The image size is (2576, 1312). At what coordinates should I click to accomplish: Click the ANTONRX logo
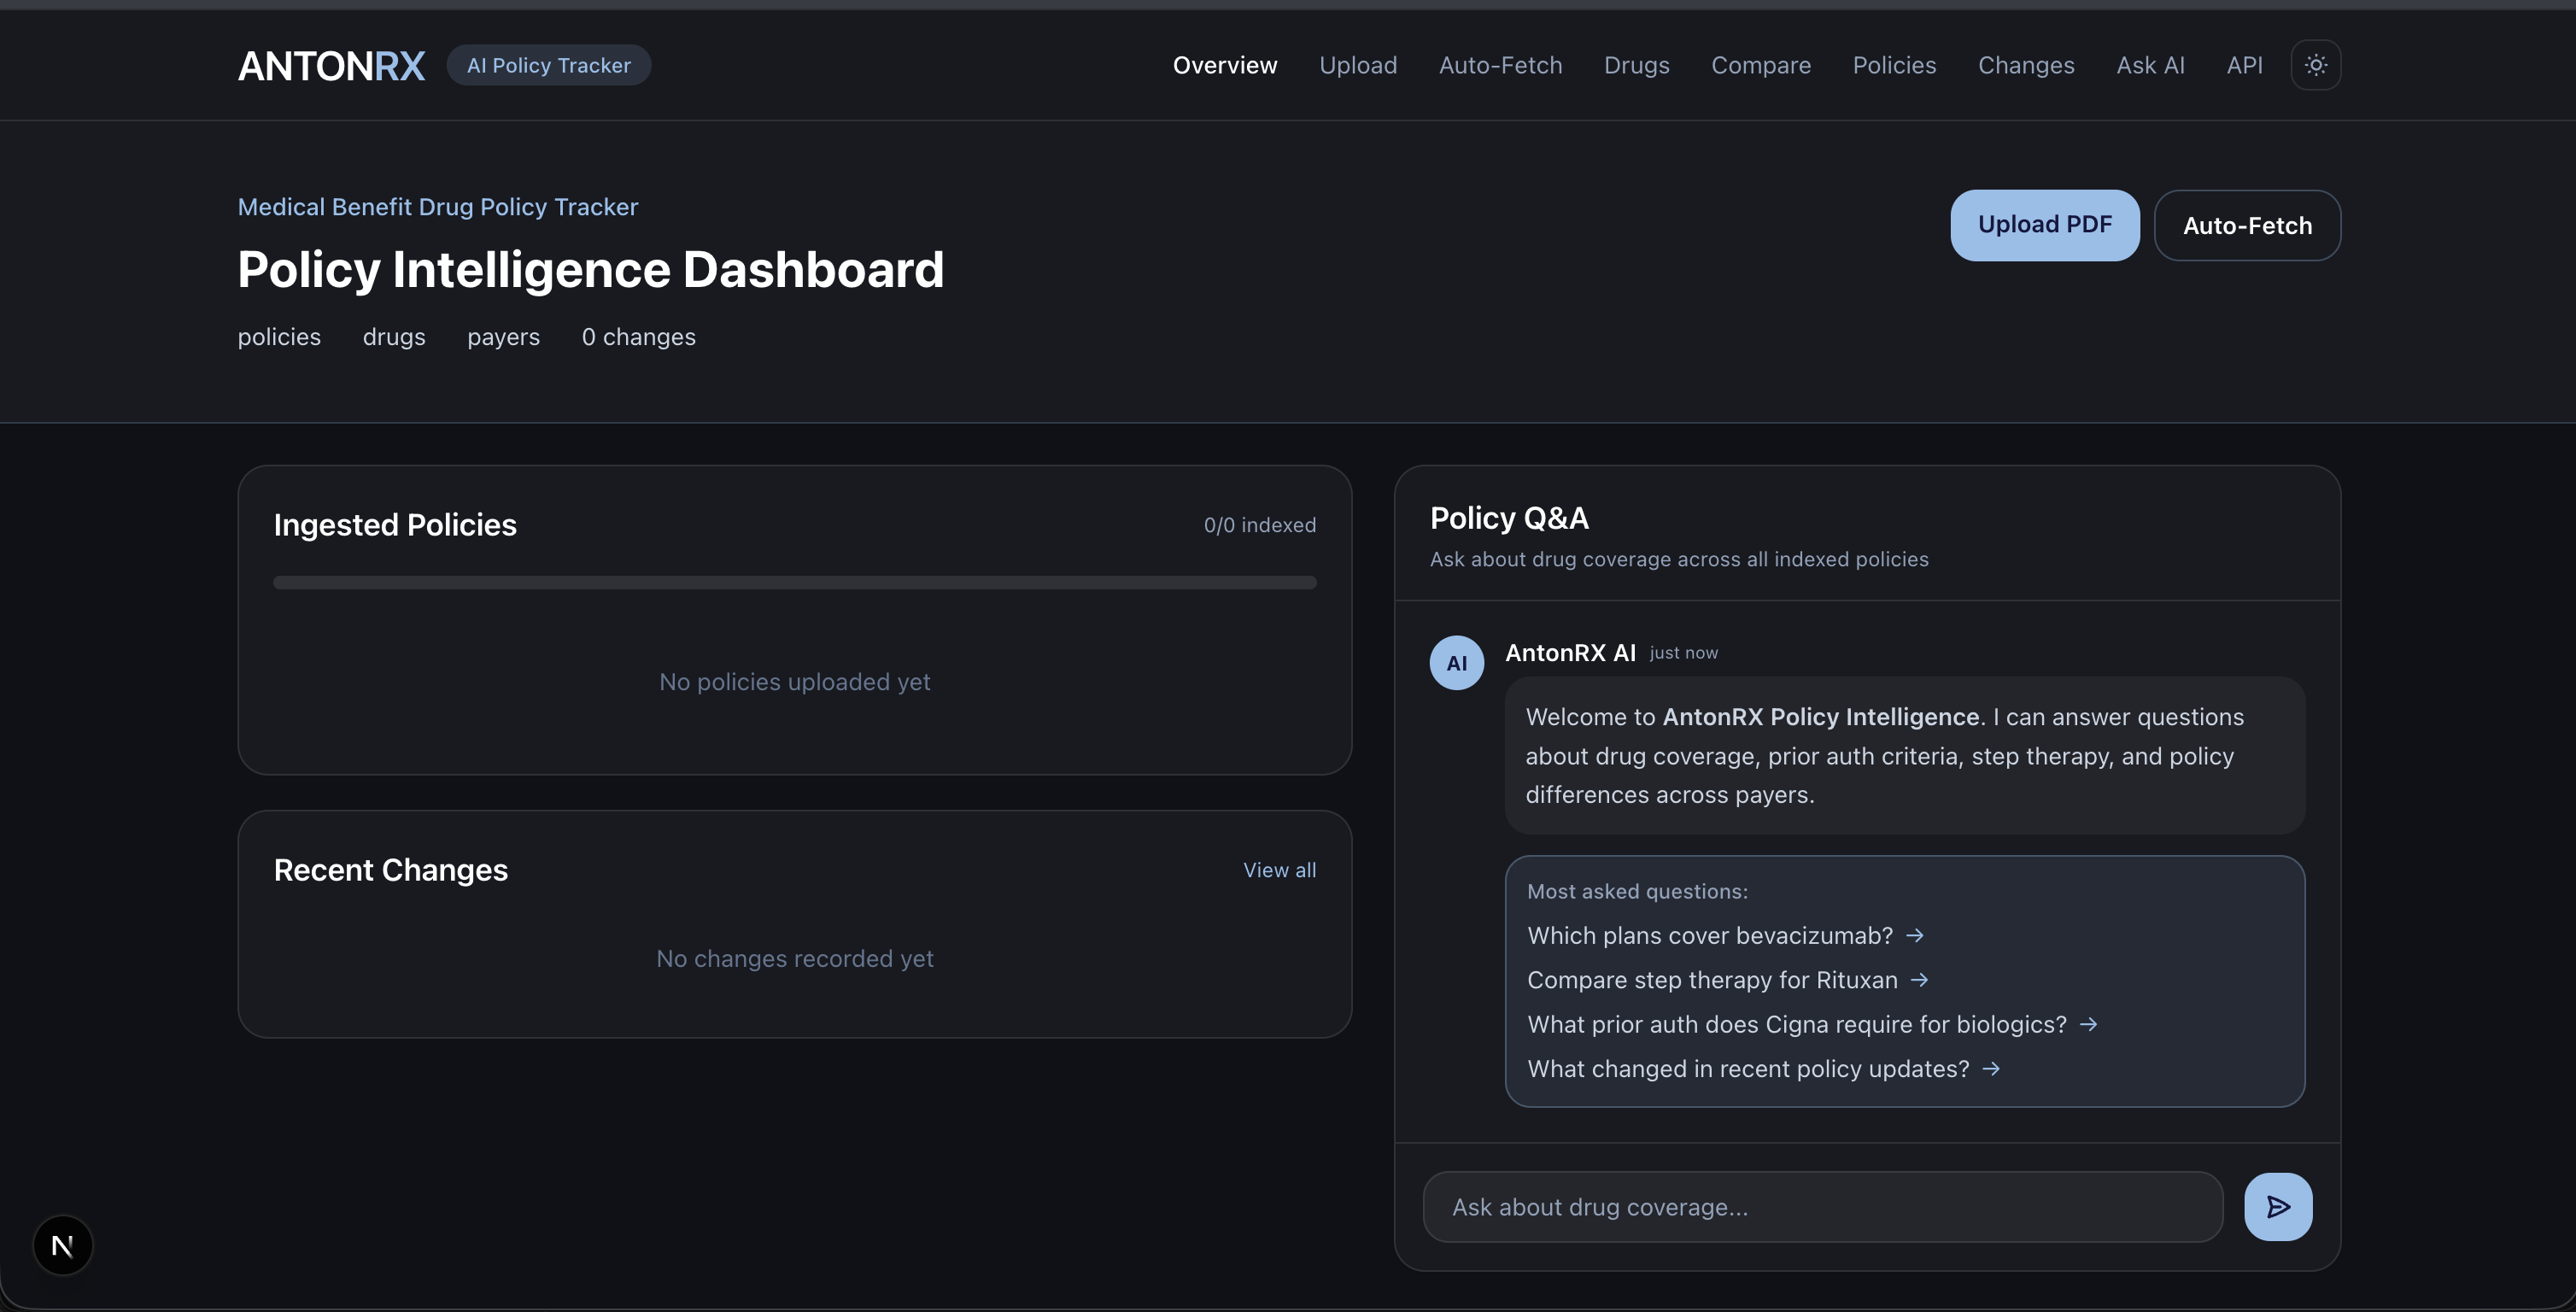click(x=331, y=66)
